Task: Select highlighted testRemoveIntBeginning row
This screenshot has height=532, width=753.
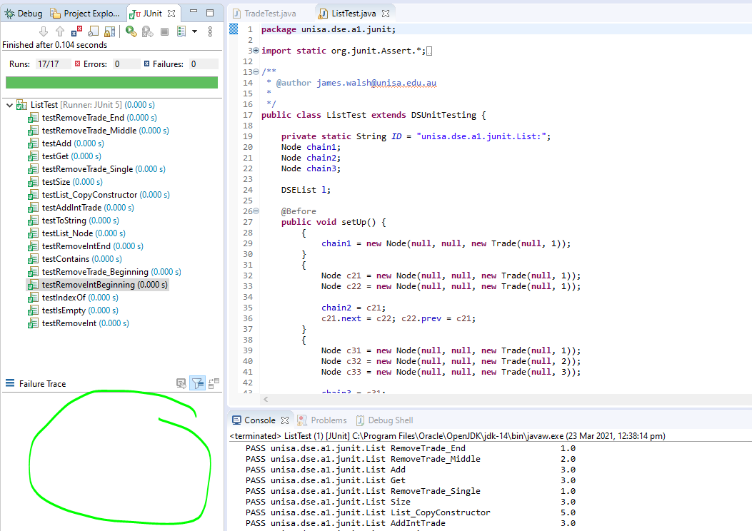Action: pyautogui.click(x=97, y=285)
